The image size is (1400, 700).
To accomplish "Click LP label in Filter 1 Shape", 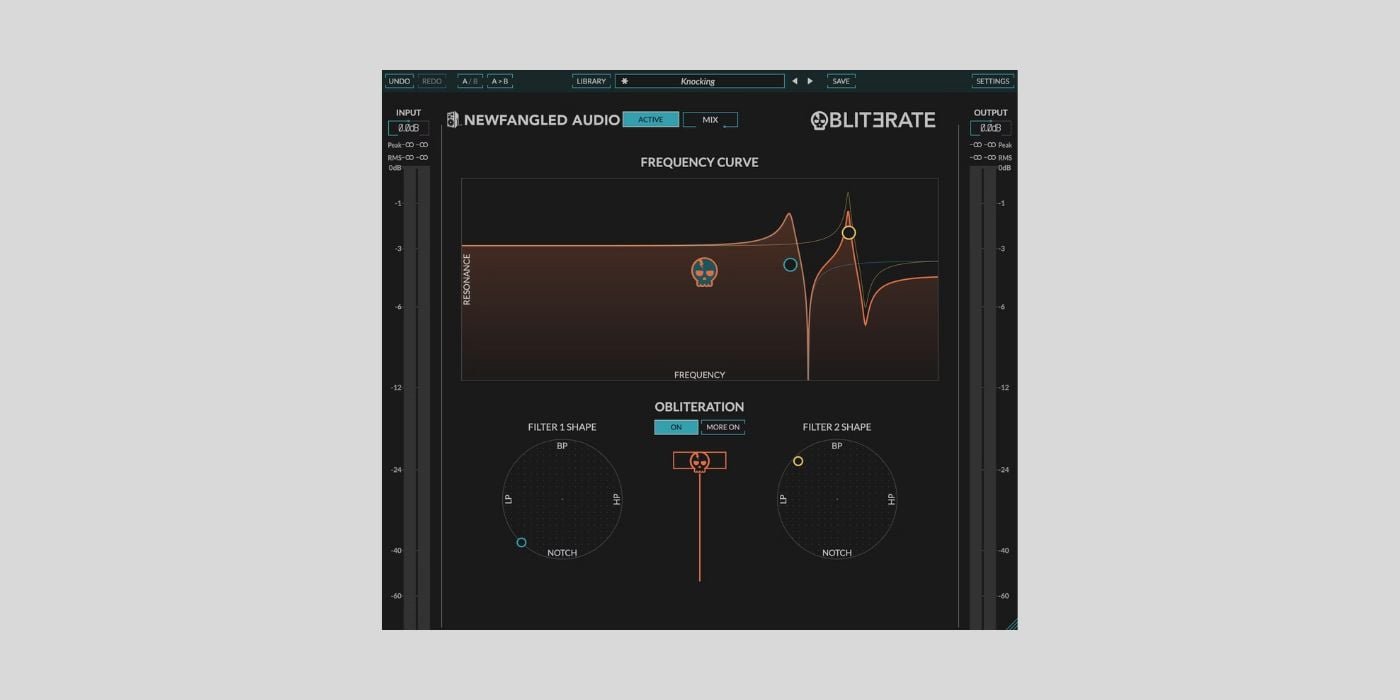I will [x=509, y=499].
